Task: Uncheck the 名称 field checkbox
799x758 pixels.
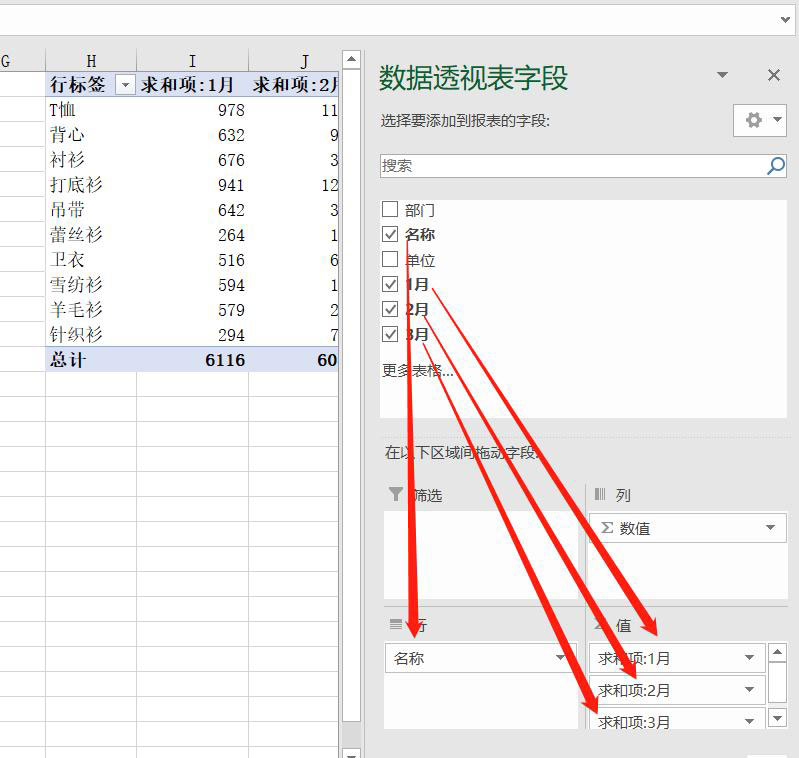Action: point(391,235)
